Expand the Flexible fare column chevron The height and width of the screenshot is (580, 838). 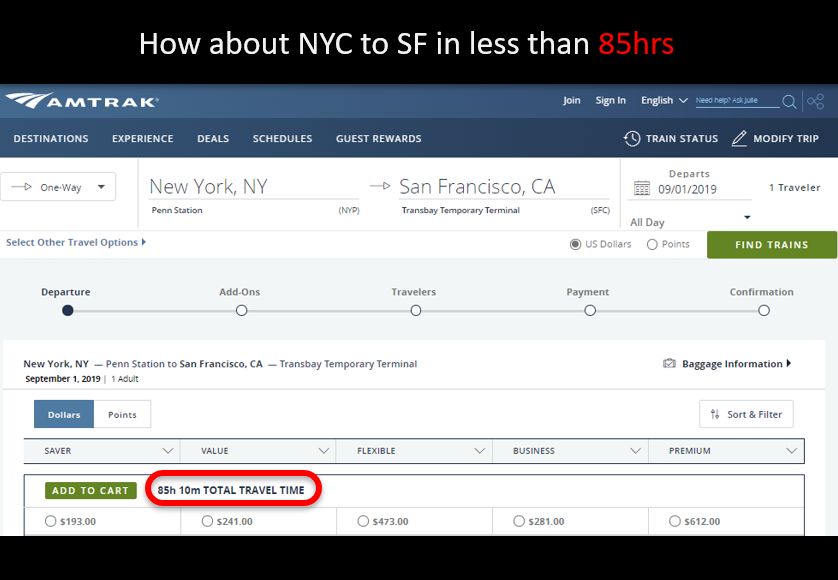[480, 451]
